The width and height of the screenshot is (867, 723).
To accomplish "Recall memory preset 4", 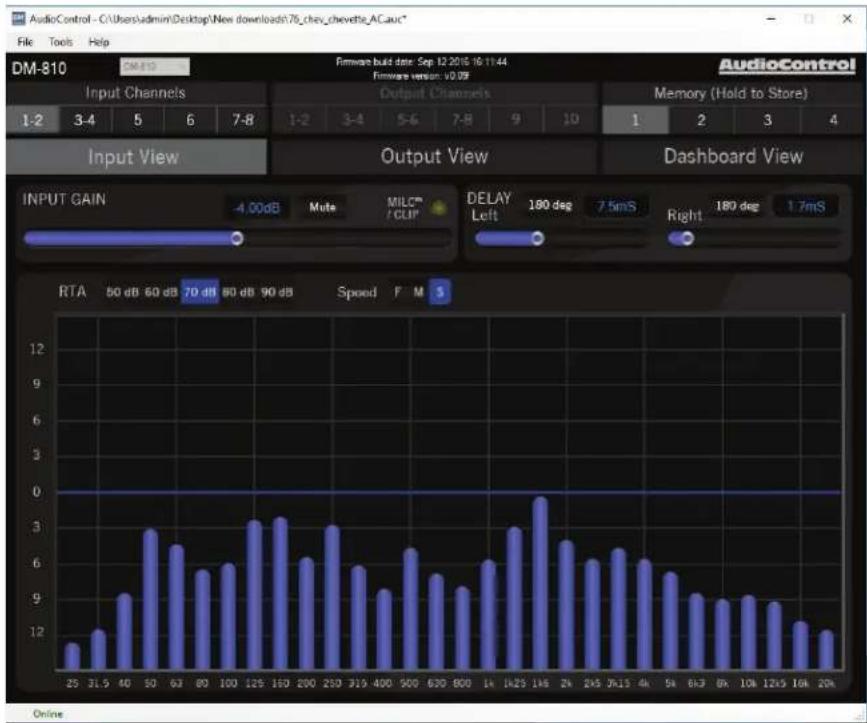I will (833, 120).
